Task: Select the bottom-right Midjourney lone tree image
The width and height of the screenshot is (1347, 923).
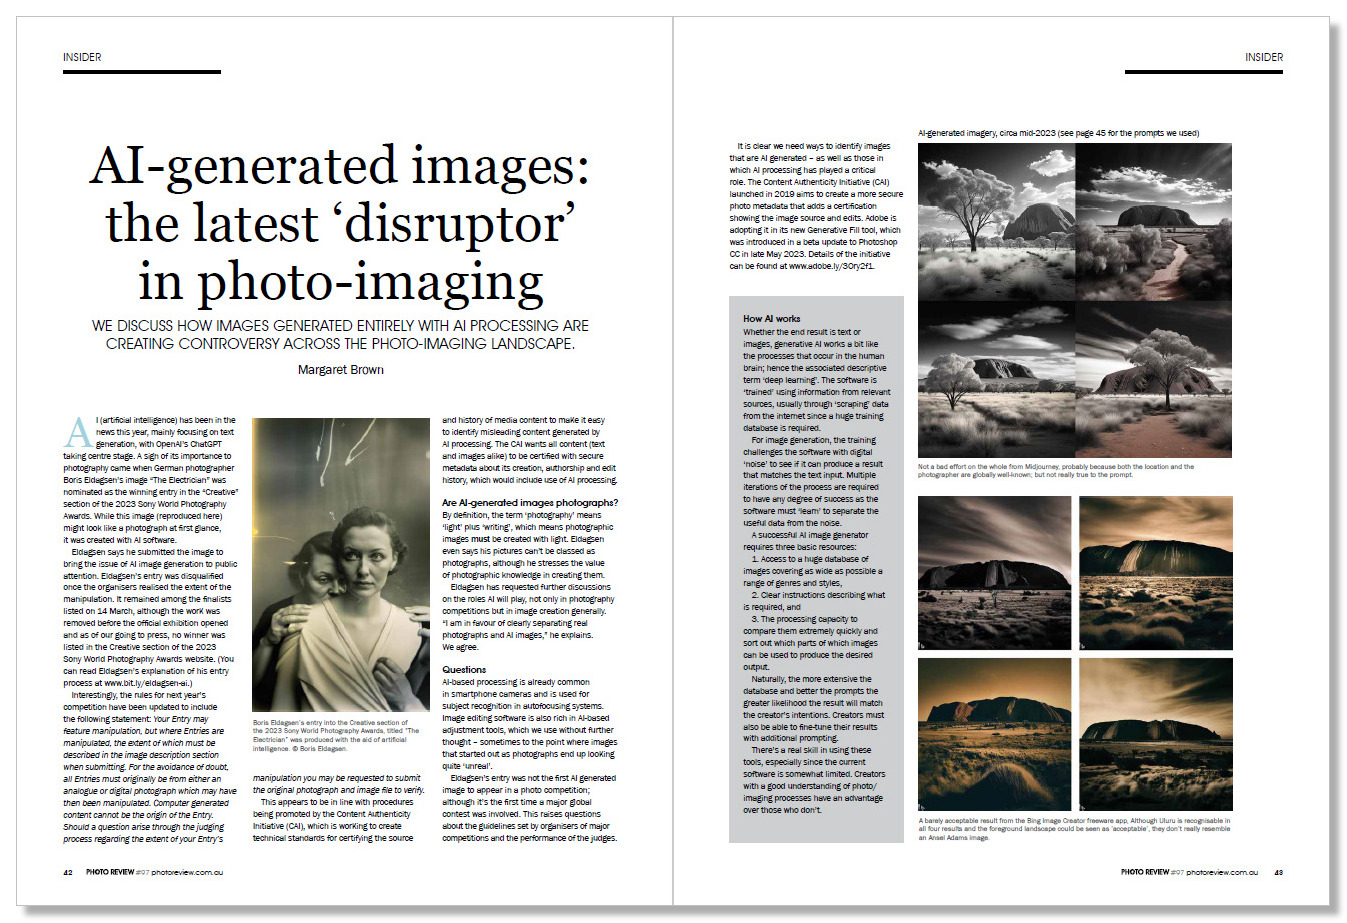Action: pyautogui.click(x=1154, y=379)
